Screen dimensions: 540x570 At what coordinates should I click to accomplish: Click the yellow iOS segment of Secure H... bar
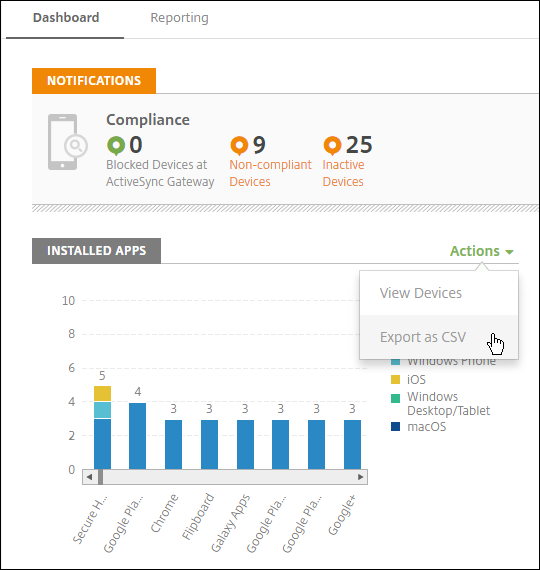tap(102, 393)
